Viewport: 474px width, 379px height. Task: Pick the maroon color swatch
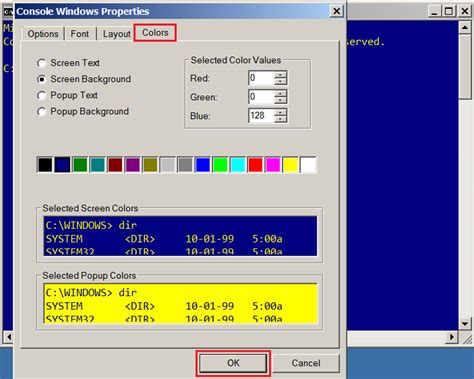click(x=115, y=165)
